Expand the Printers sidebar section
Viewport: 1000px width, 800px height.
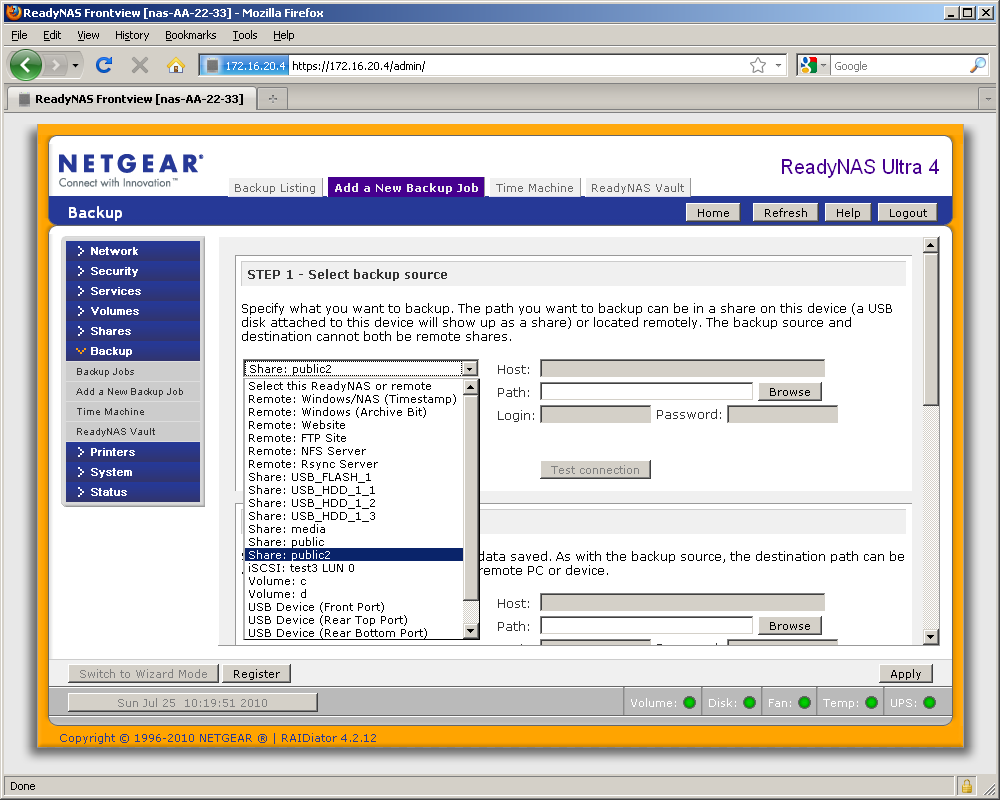(x=133, y=452)
